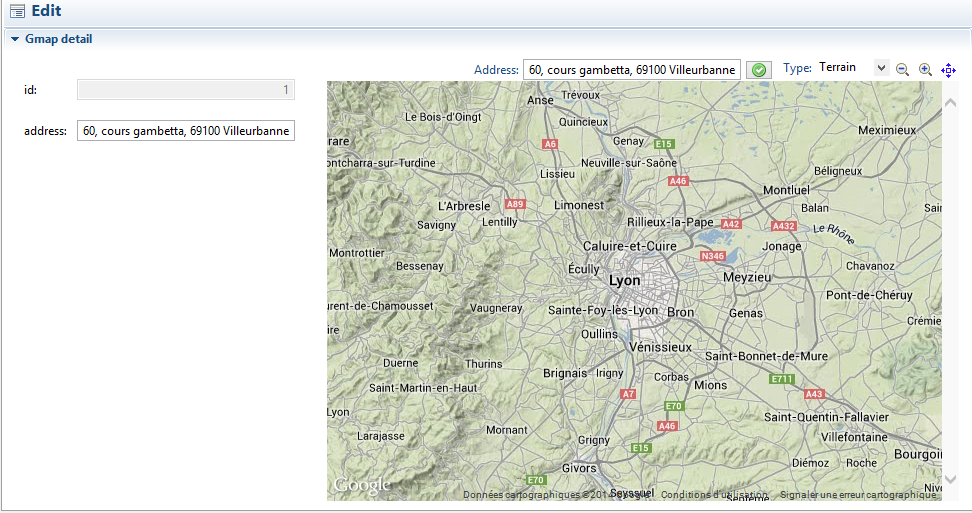972x513 pixels.
Task: Click the scroll up arrow beside map
Action: tap(950, 102)
